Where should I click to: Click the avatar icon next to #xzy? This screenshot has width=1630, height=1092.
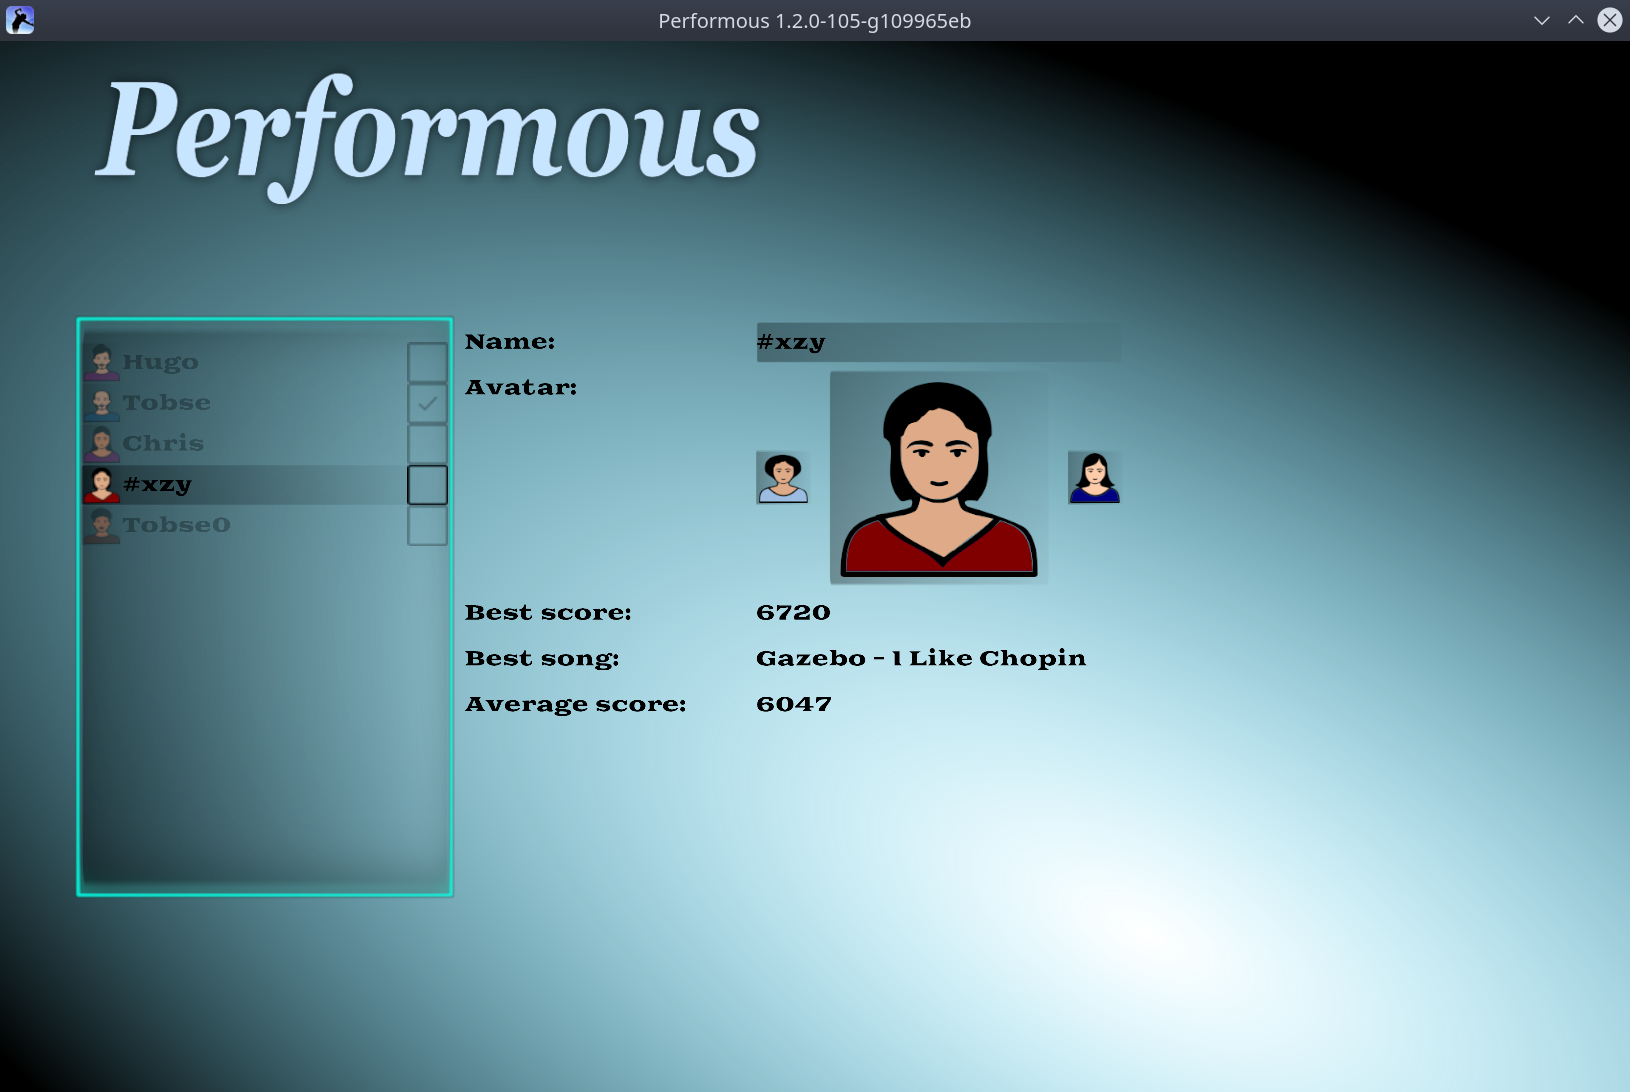click(x=101, y=483)
